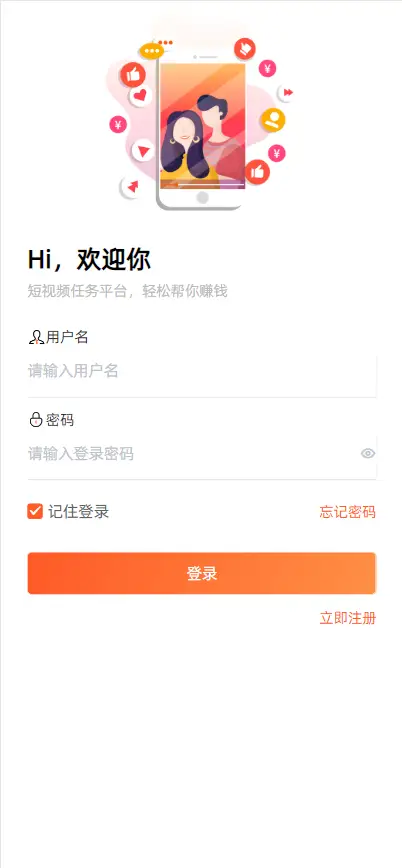Click the phone's round home button

(x=202, y=198)
